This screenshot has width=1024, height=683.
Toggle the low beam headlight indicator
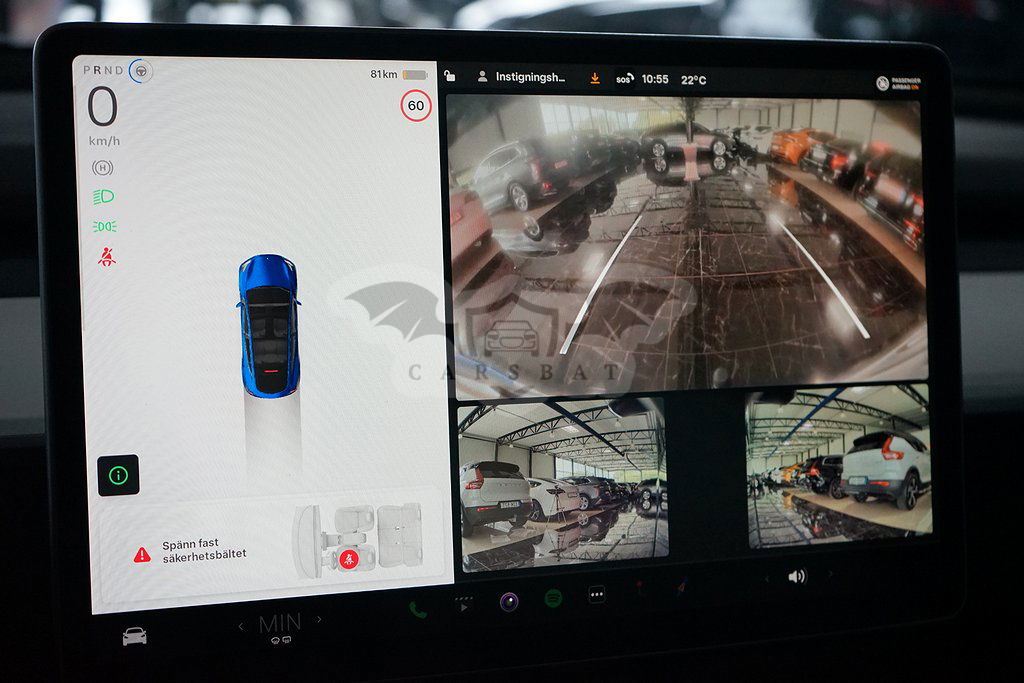click(x=103, y=197)
